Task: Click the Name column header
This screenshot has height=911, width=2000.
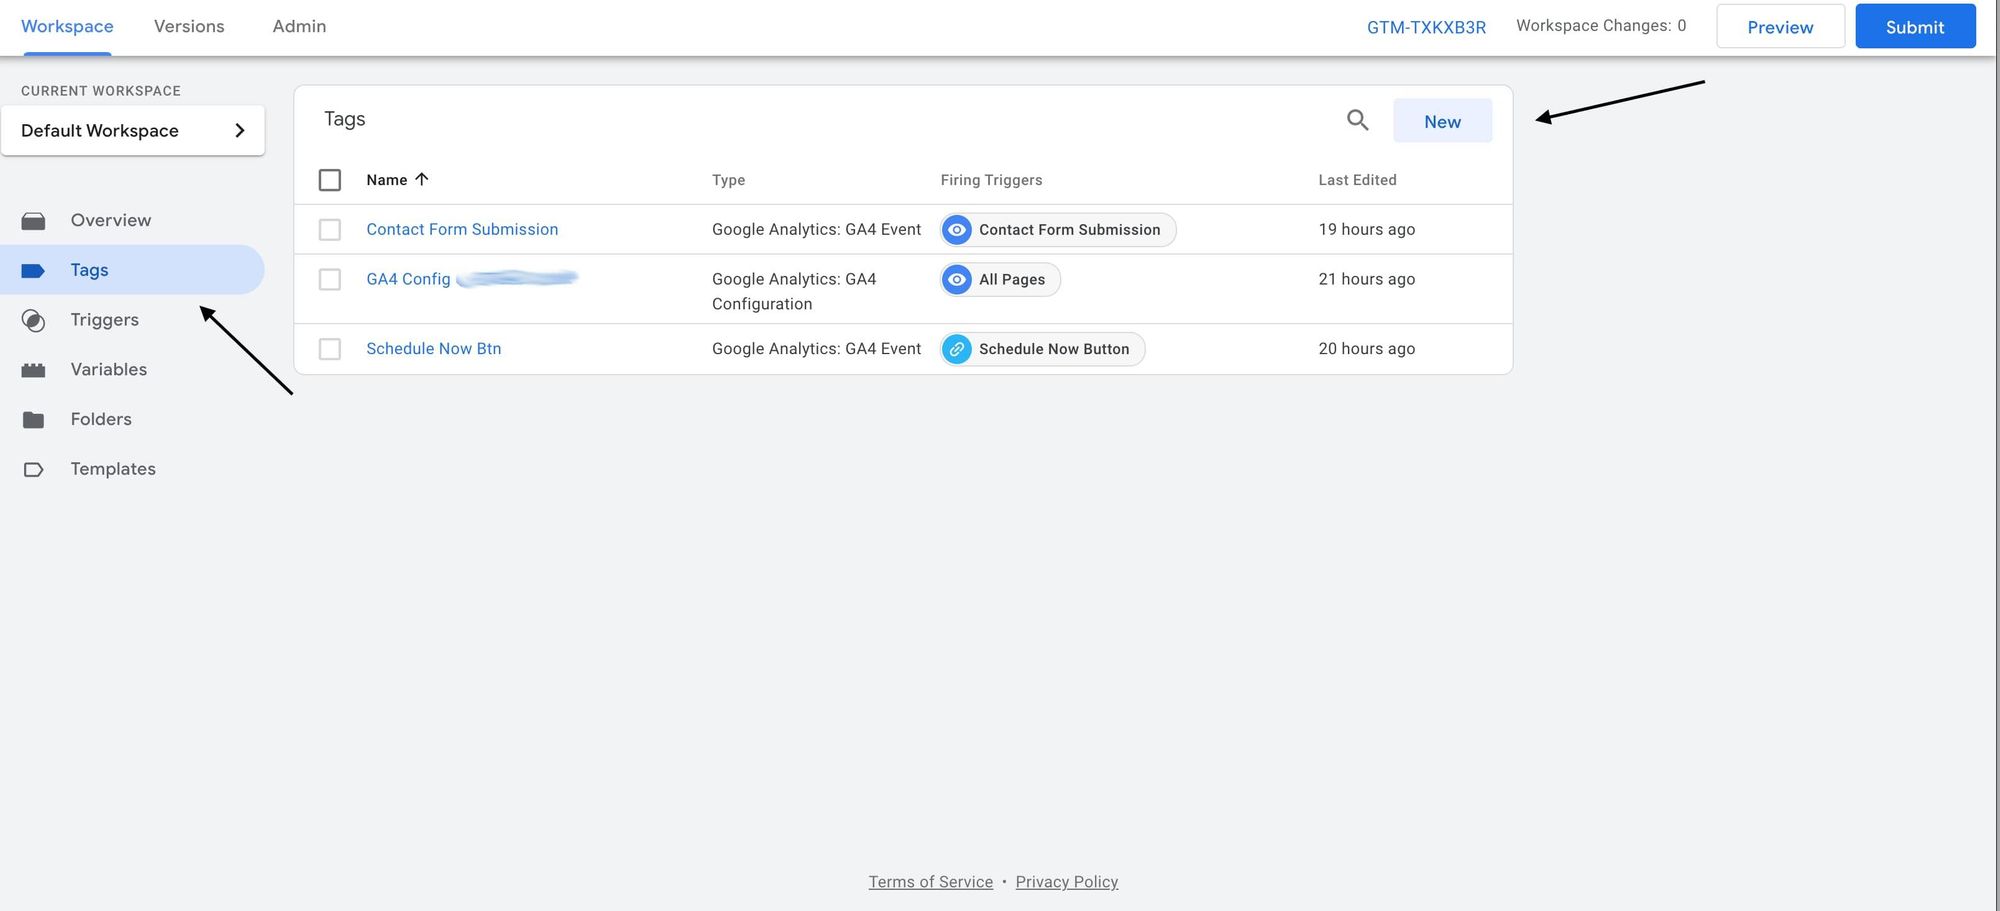Action: (386, 180)
